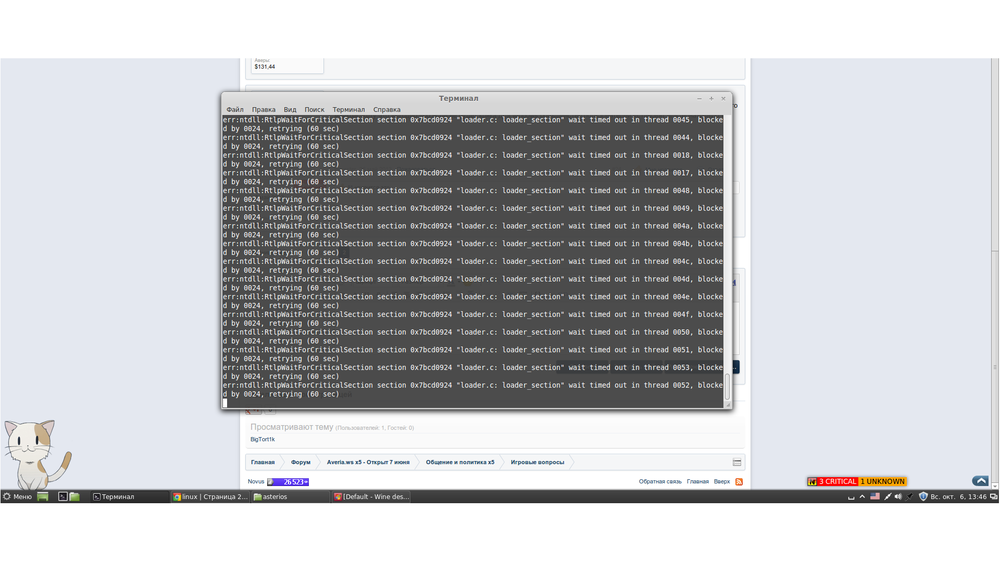Click the Обратная связь link
The image size is (1000, 562).
tap(660, 482)
